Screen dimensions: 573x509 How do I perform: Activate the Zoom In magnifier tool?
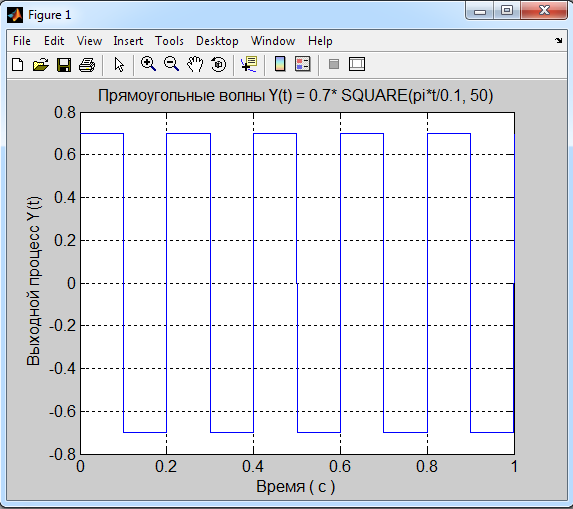coord(148,64)
